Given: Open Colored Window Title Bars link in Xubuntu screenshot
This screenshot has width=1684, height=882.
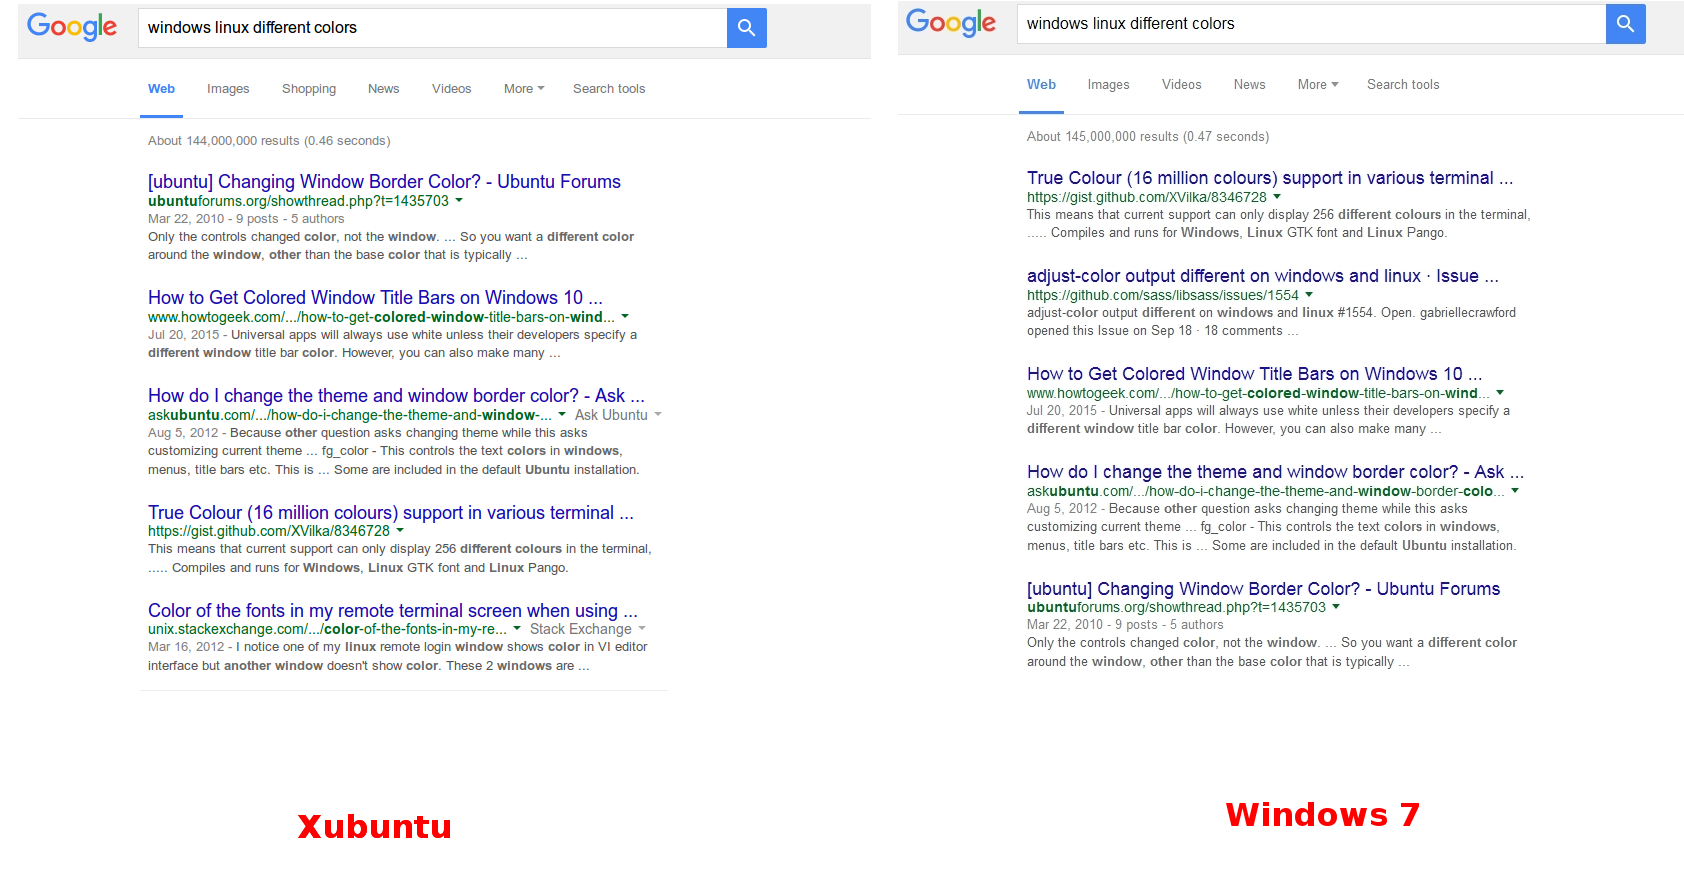Looking at the screenshot, I should [x=375, y=298].
